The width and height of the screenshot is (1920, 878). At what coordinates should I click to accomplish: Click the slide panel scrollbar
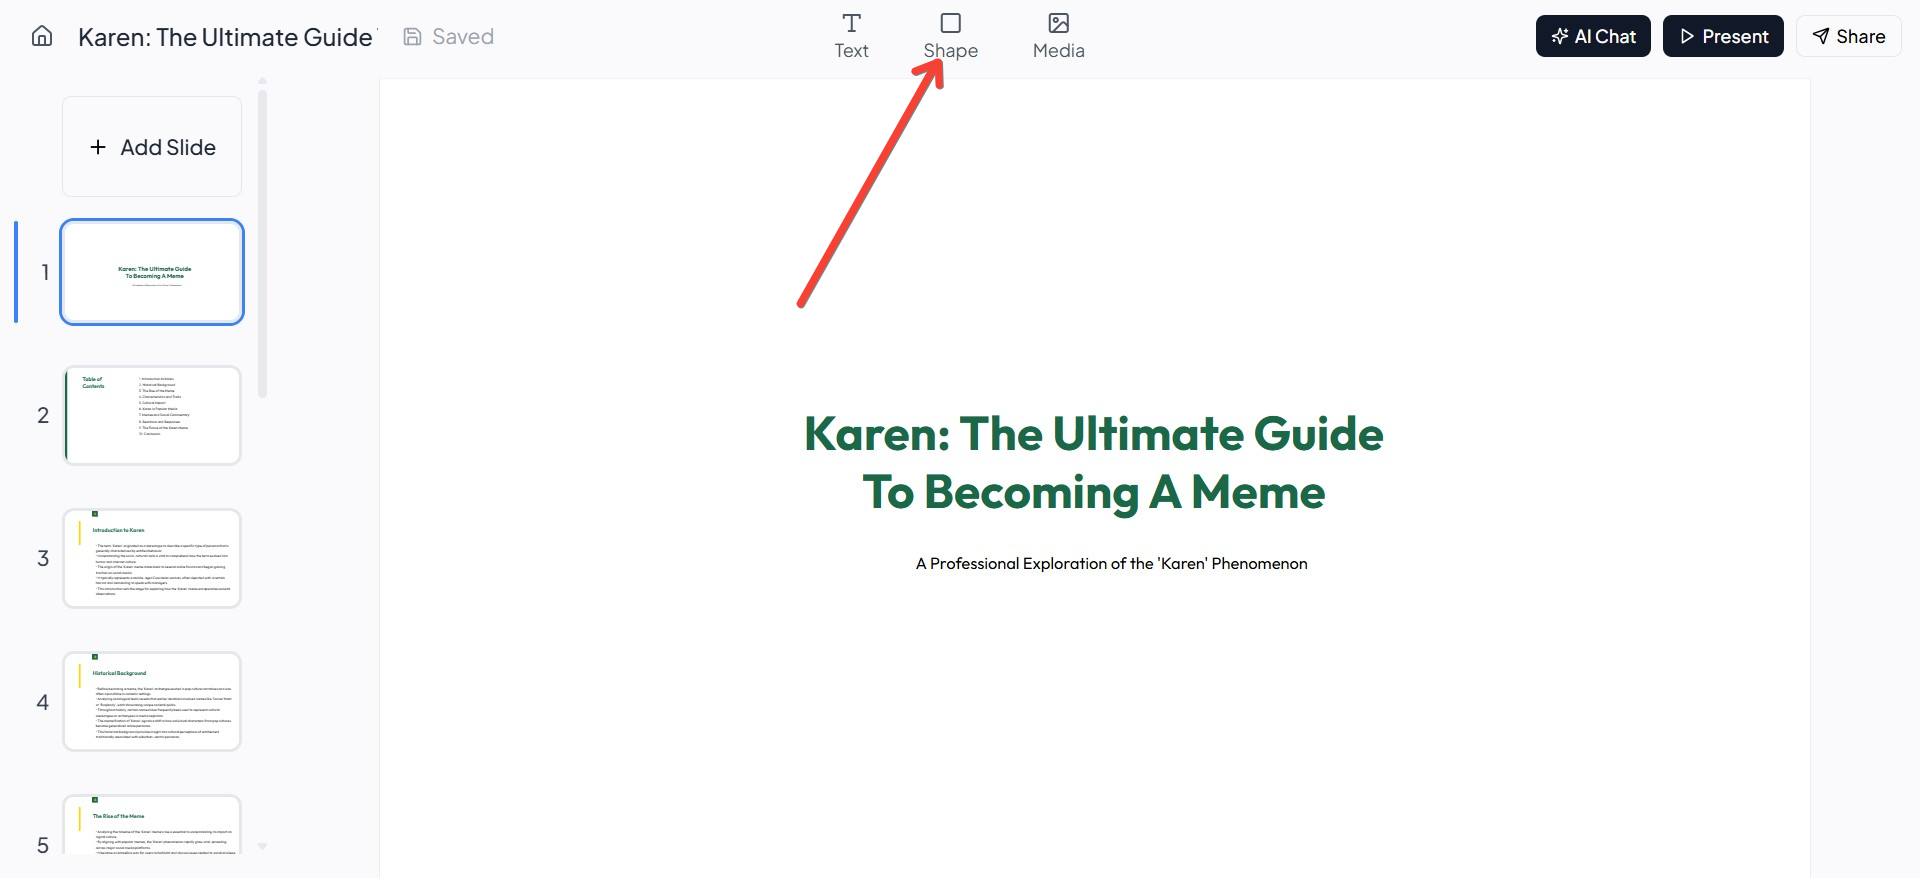tap(262, 243)
